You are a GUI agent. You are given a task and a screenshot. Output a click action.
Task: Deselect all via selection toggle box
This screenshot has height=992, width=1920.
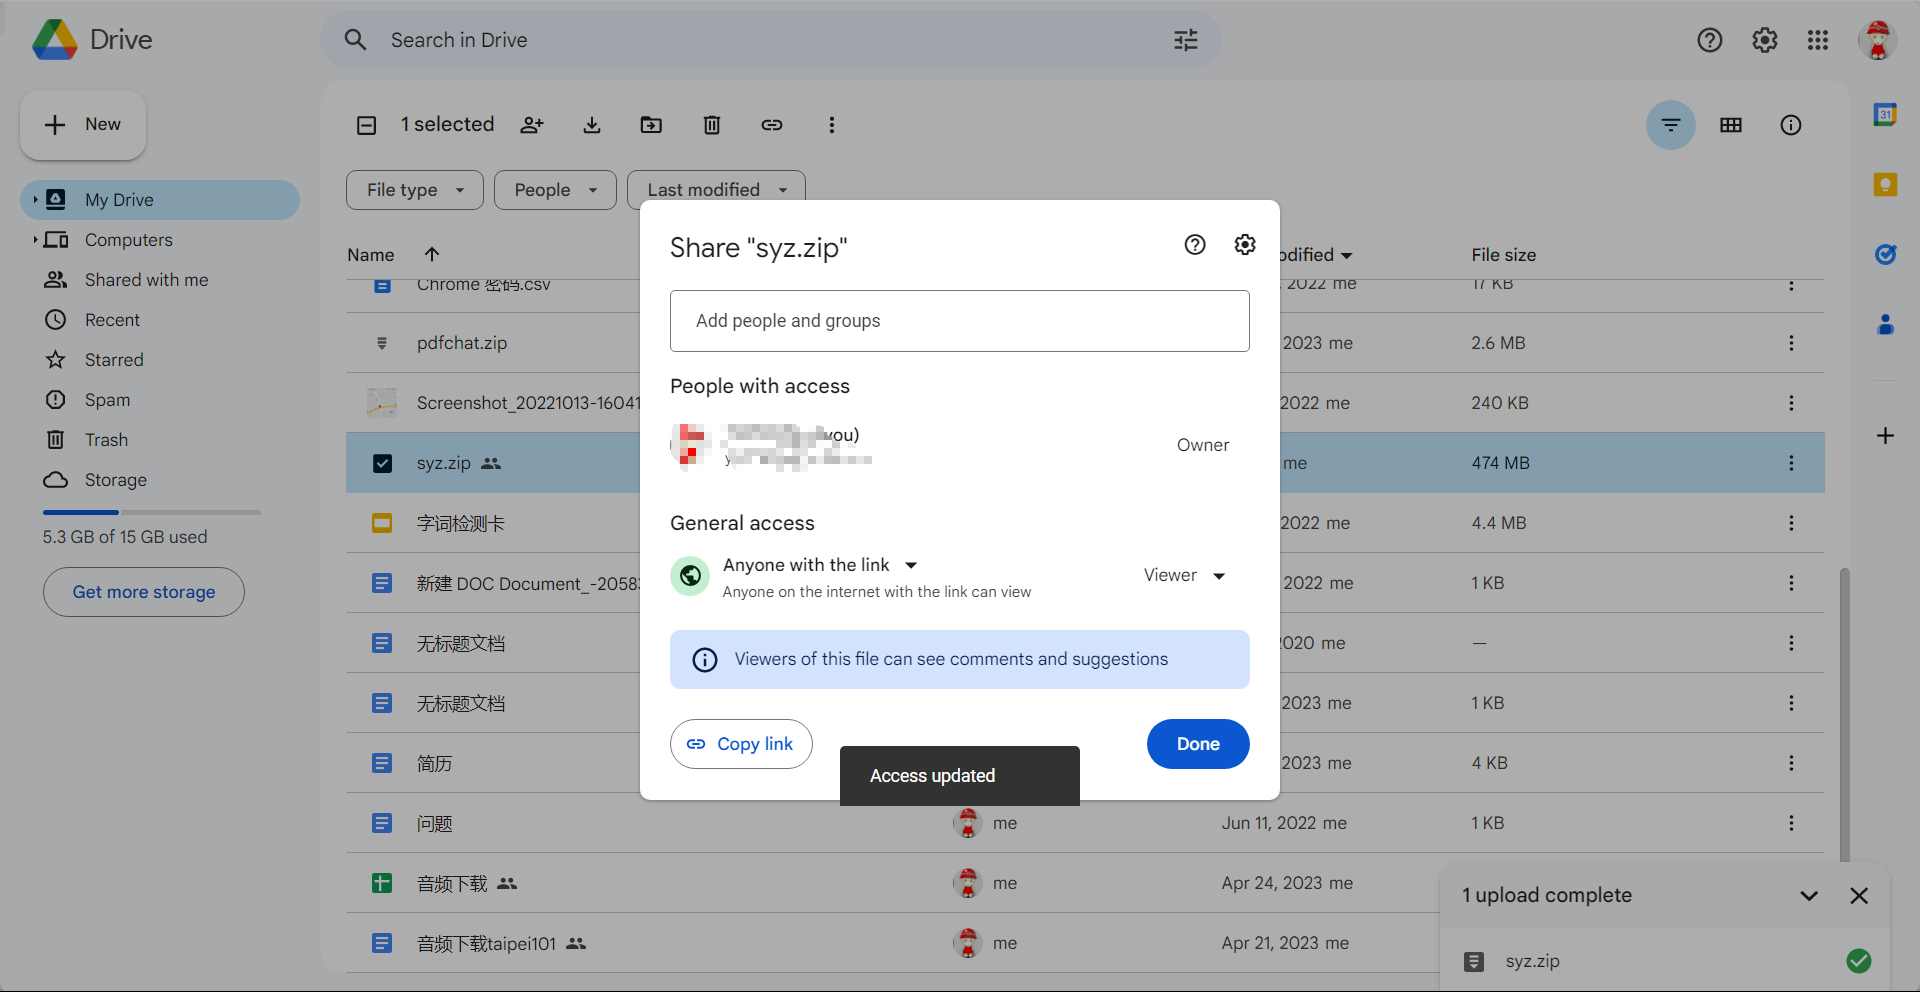click(x=367, y=125)
